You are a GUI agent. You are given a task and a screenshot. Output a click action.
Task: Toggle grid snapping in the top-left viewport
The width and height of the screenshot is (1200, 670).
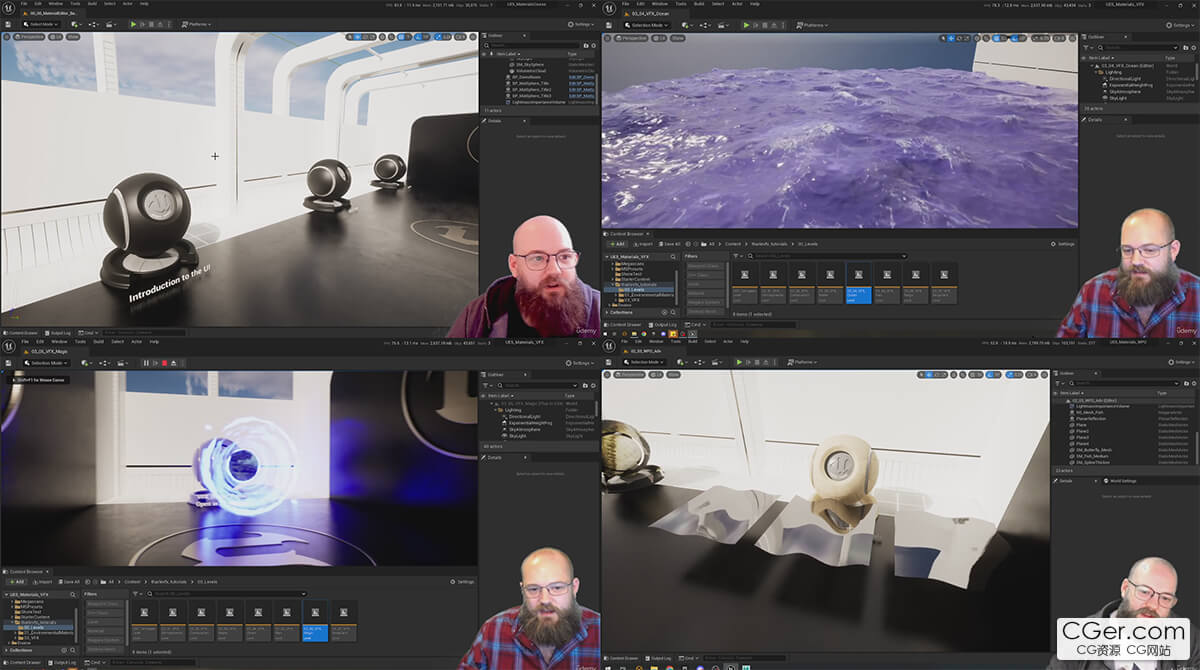[403, 37]
